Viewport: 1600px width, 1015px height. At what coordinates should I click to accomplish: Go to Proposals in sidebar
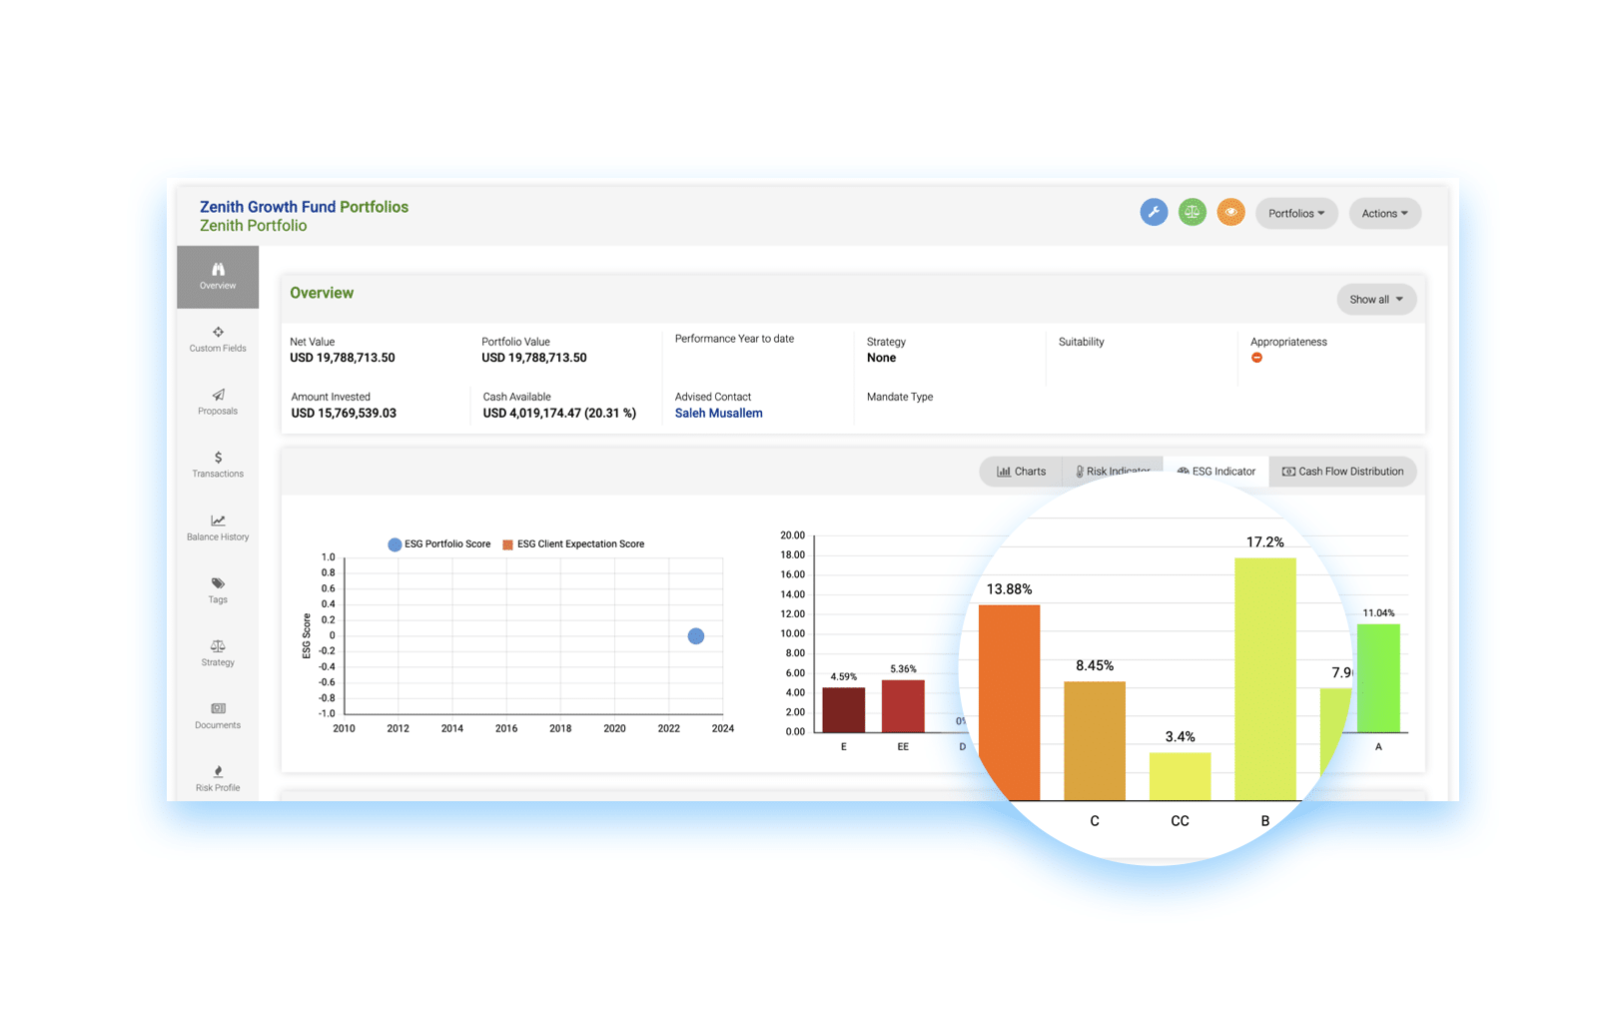218,402
